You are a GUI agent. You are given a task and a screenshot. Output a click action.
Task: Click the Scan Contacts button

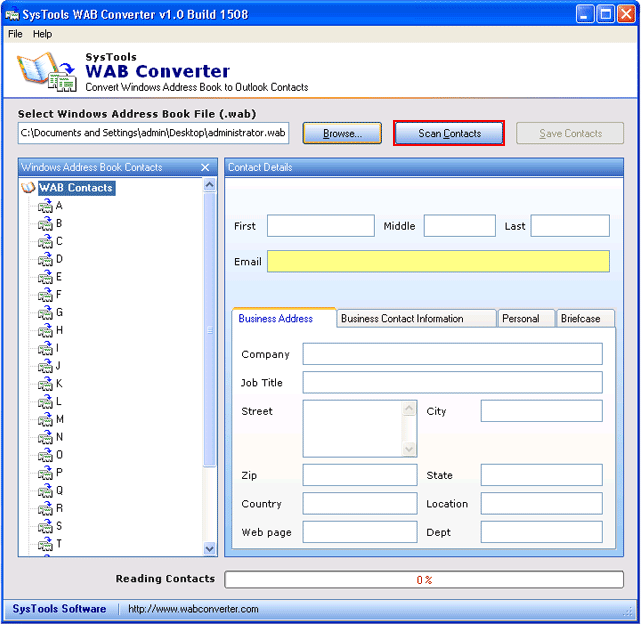tap(449, 133)
